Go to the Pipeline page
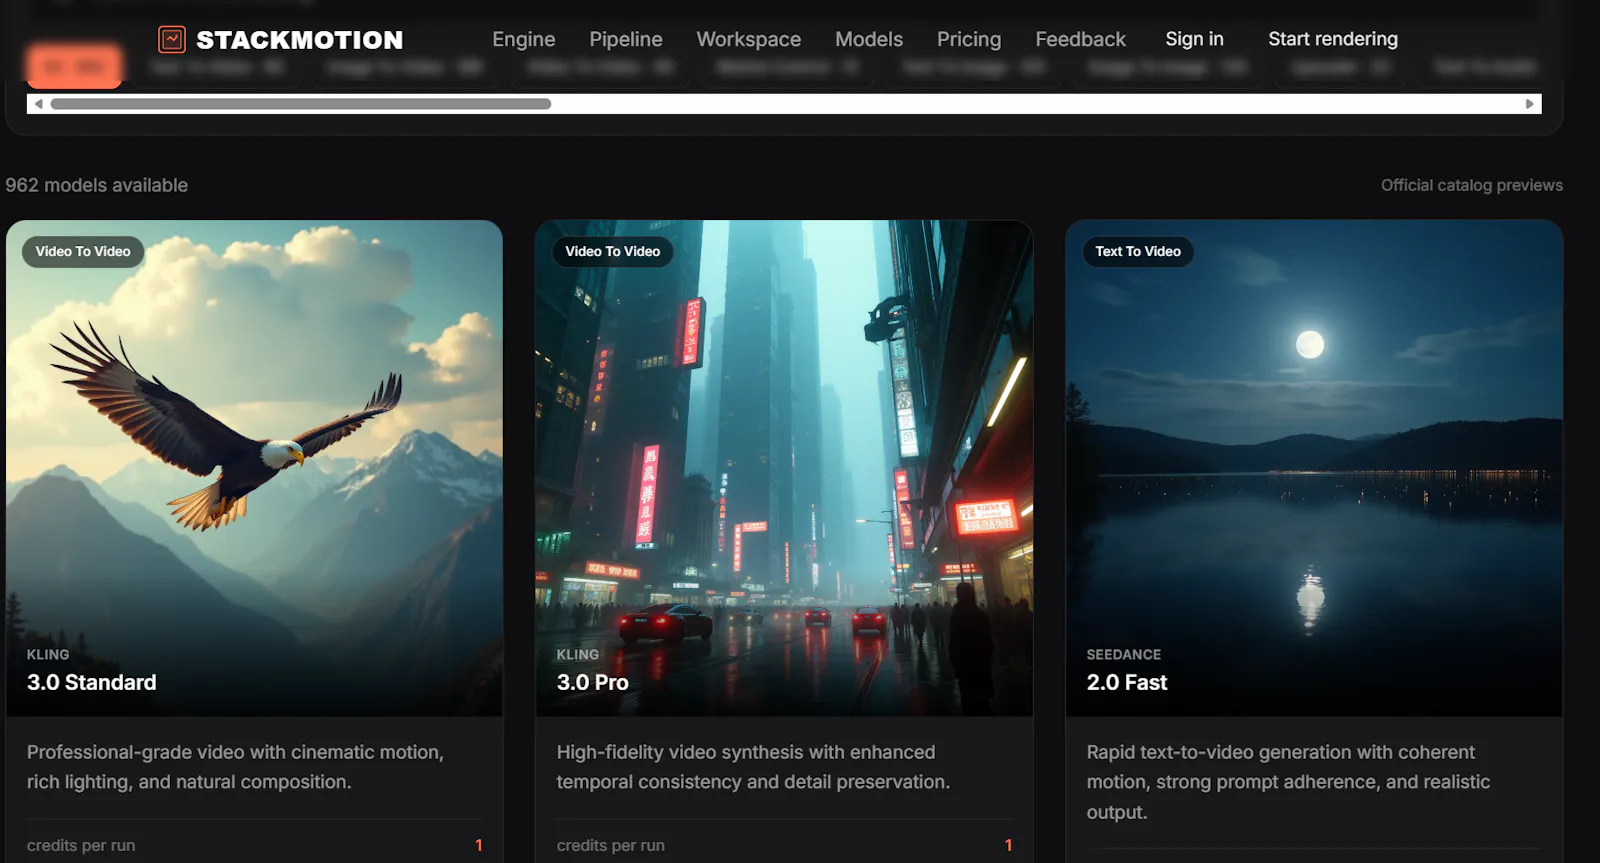The width and height of the screenshot is (1600, 863). [x=625, y=39]
